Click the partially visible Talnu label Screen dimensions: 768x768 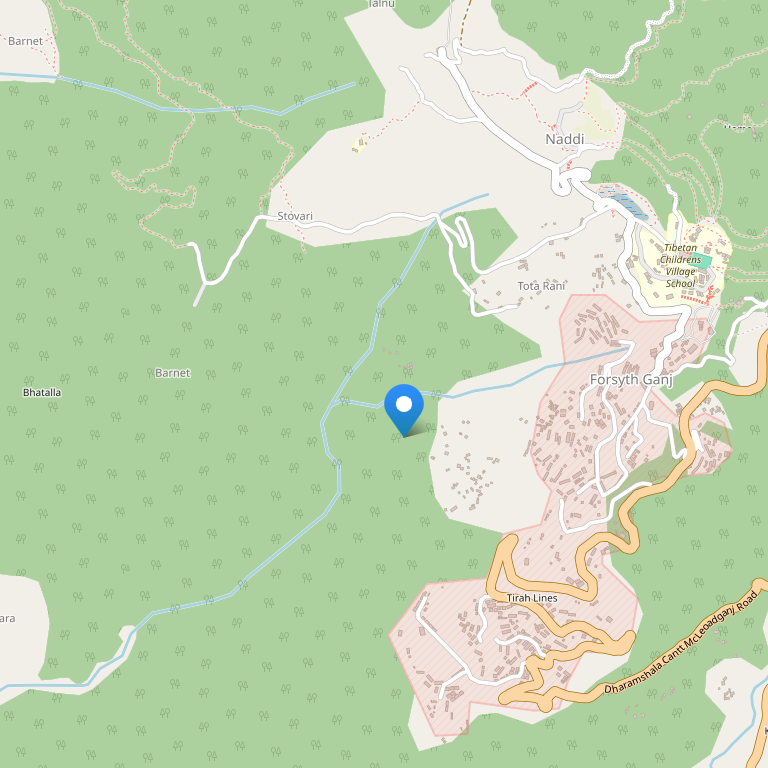click(x=381, y=3)
